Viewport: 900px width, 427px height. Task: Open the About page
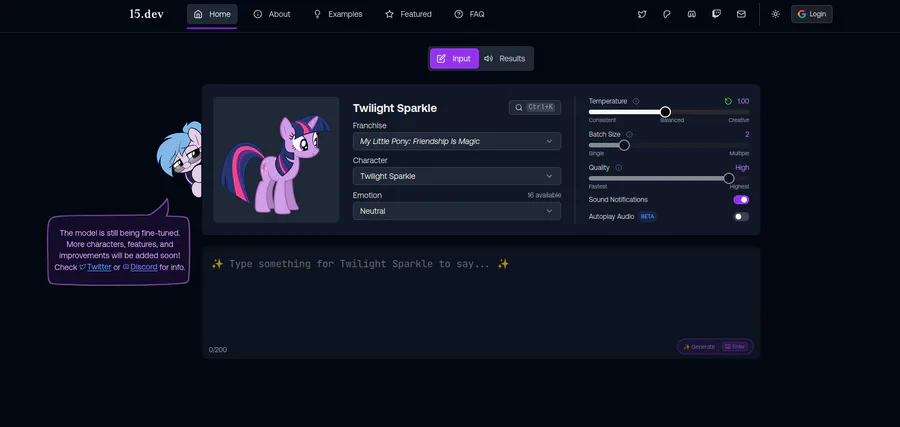pos(272,14)
